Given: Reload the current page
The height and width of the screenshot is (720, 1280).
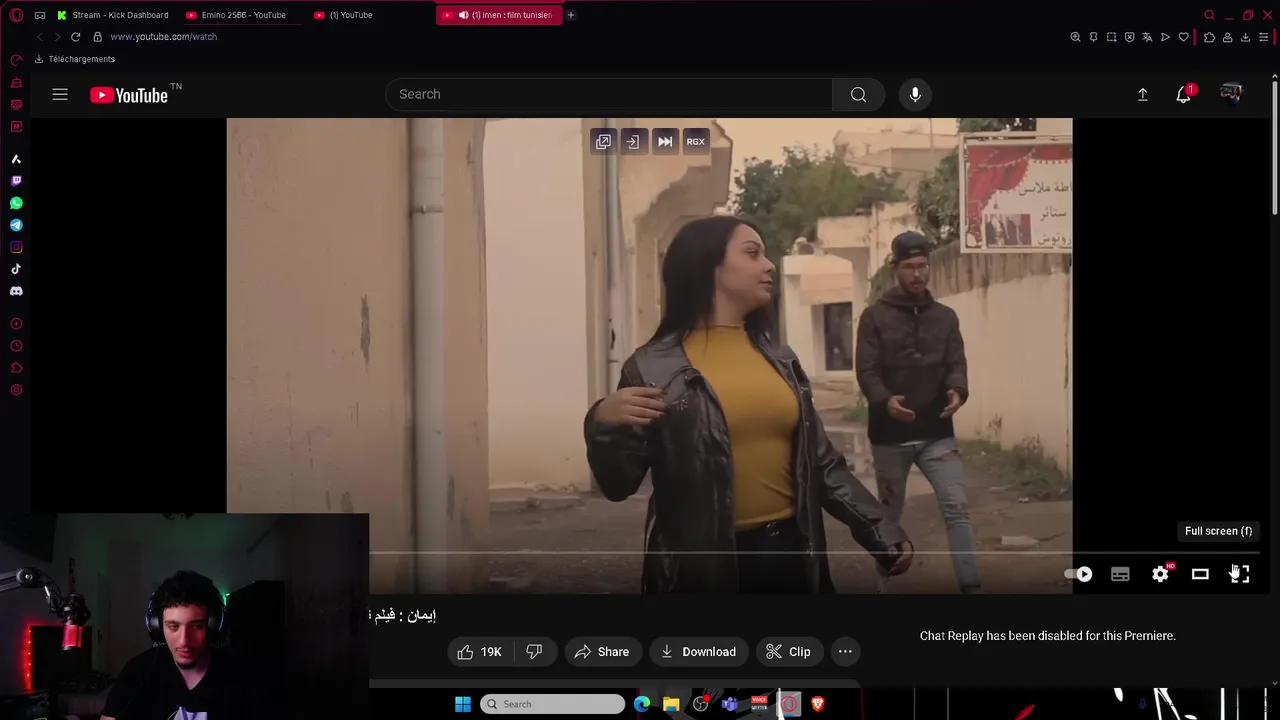Looking at the screenshot, I should pos(75,37).
